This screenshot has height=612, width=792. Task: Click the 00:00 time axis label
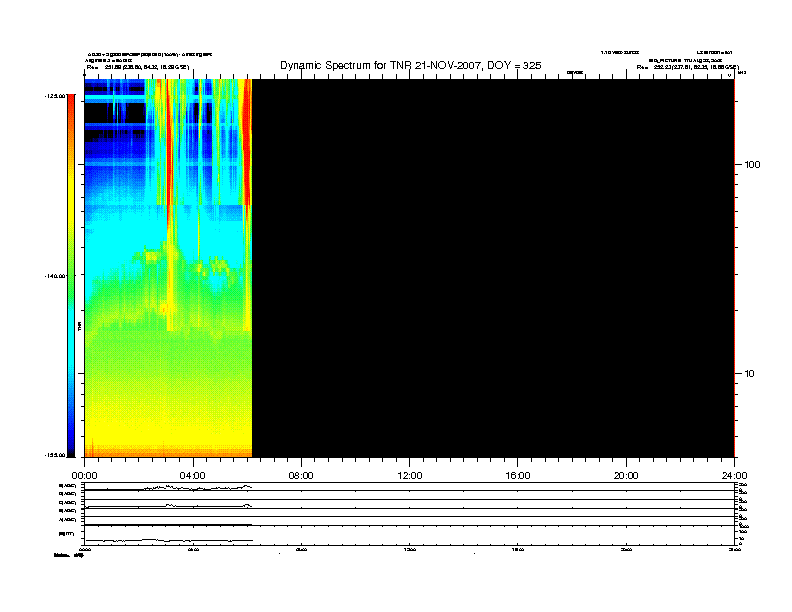click(84, 476)
